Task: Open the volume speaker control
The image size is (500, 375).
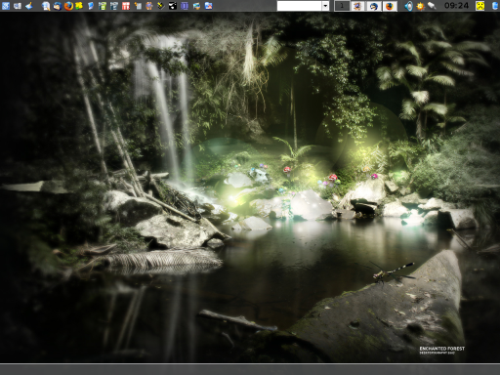Action: [x=409, y=6]
